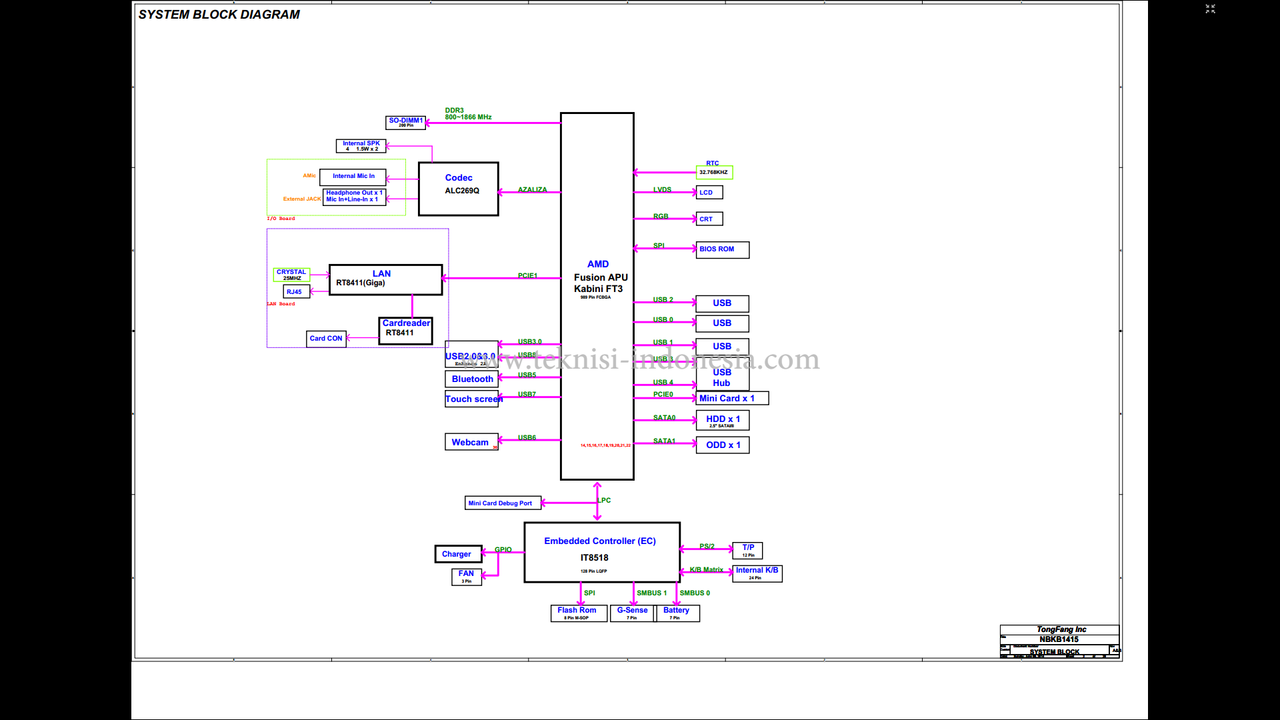Select the Bluetooth block
Viewport: 1280px width, 720px height.
[471, 379]
